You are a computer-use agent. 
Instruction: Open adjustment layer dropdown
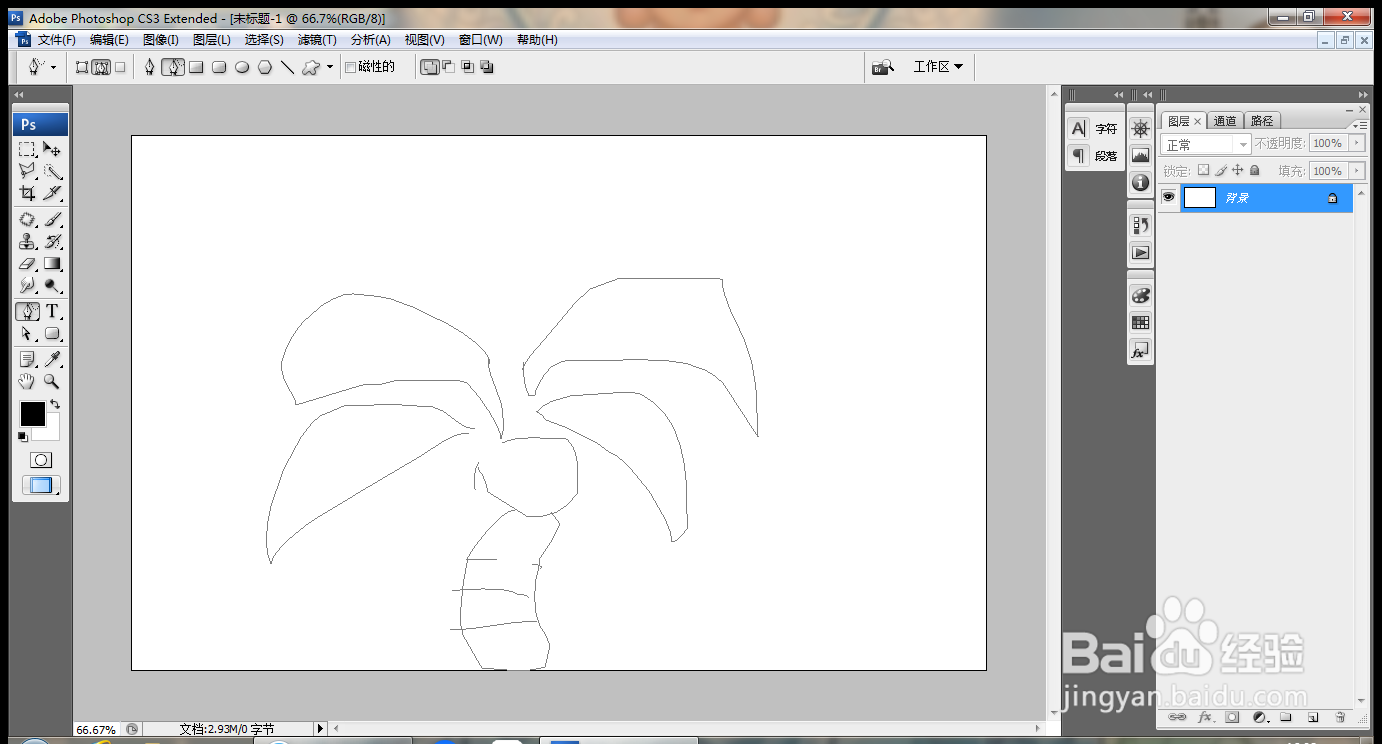pyautogui.click(x=1259, y=717)
